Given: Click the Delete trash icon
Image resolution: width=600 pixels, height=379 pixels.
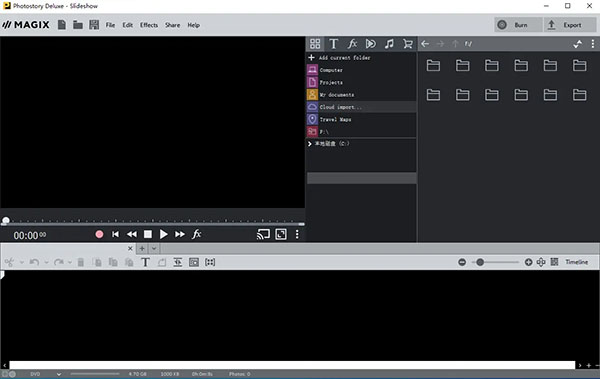Looking at the screenshot, I should pos(81,262).
